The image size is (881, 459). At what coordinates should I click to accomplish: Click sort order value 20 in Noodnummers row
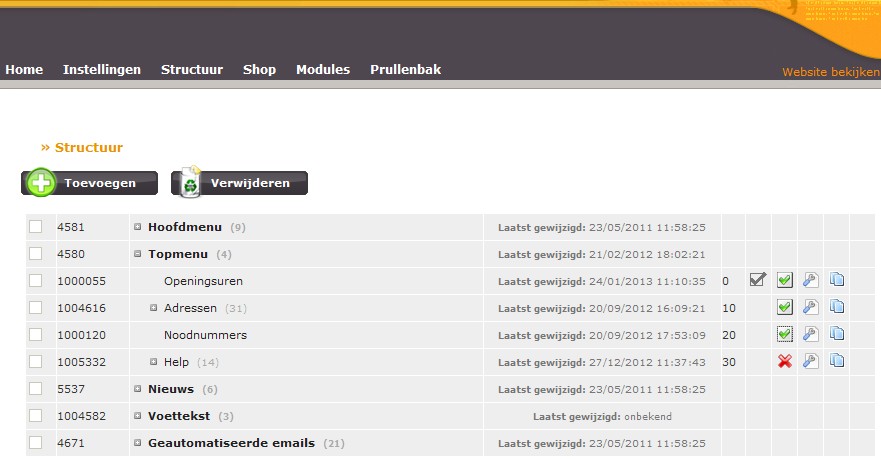[729, 335]
